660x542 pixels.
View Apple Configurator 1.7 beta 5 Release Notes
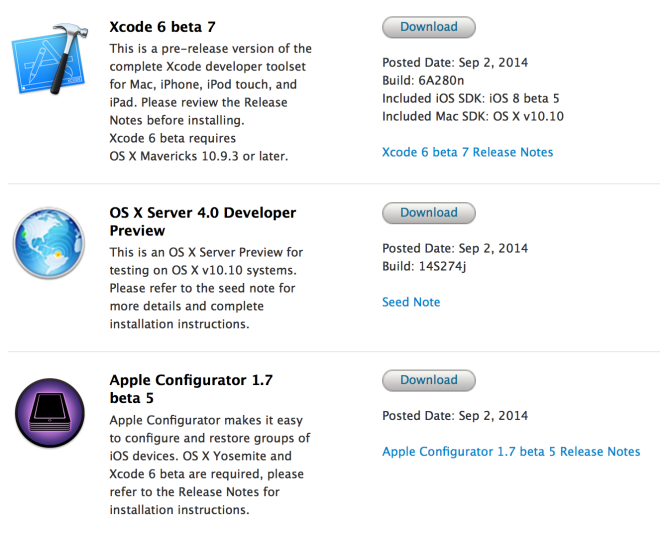tap(511, 452)
